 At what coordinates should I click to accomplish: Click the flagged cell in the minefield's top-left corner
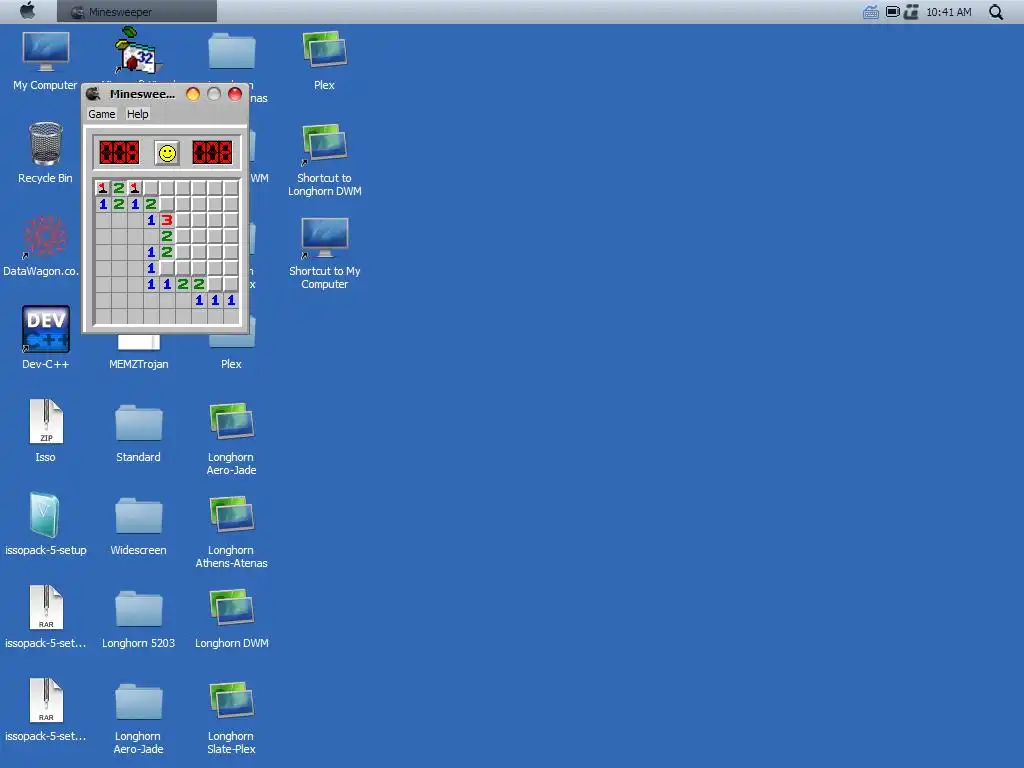tap(103, 188)
